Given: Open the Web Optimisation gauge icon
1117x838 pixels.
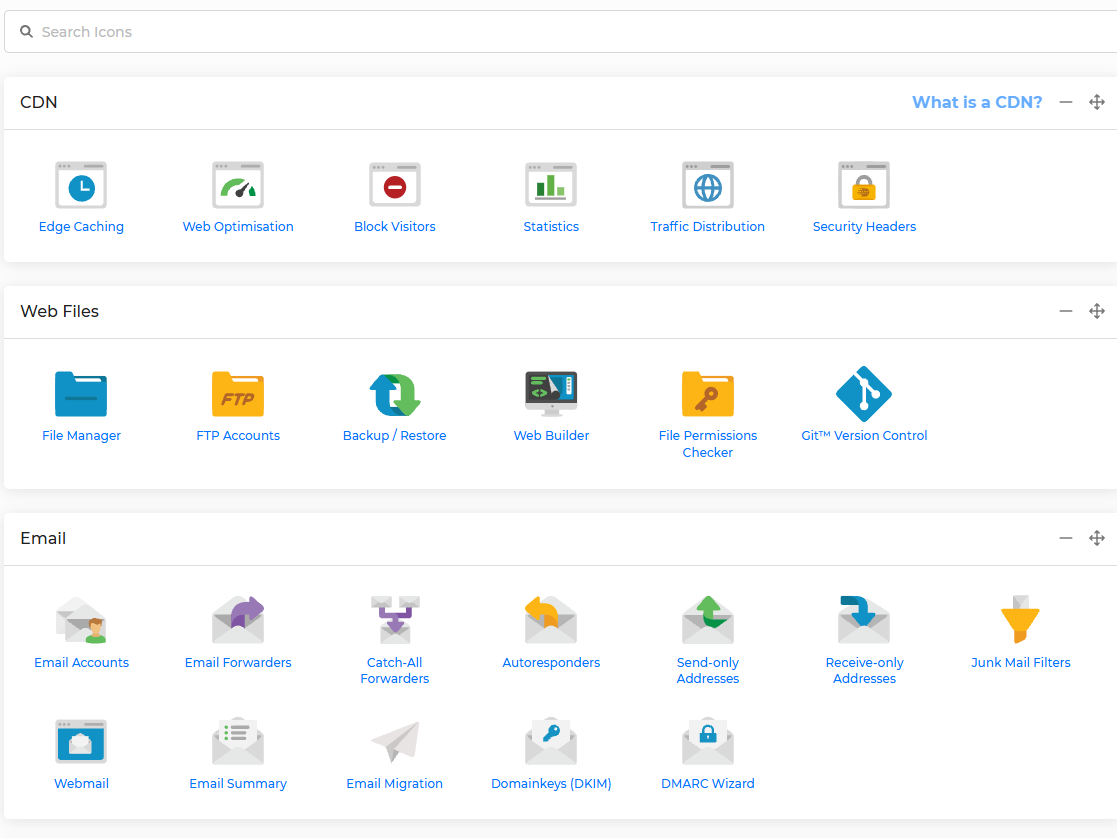Looking at the screenshot, I should tap(238, 185).
